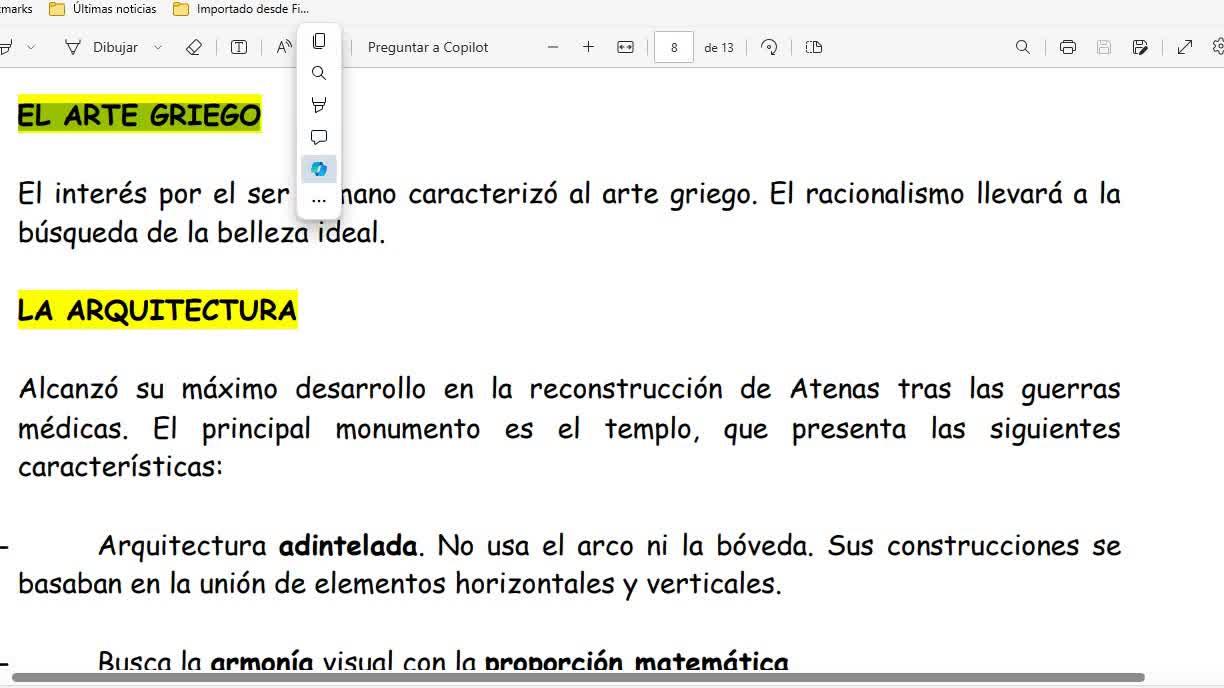Focus the page number field showing 8
1224x688 pixels.
pos(674,47)
